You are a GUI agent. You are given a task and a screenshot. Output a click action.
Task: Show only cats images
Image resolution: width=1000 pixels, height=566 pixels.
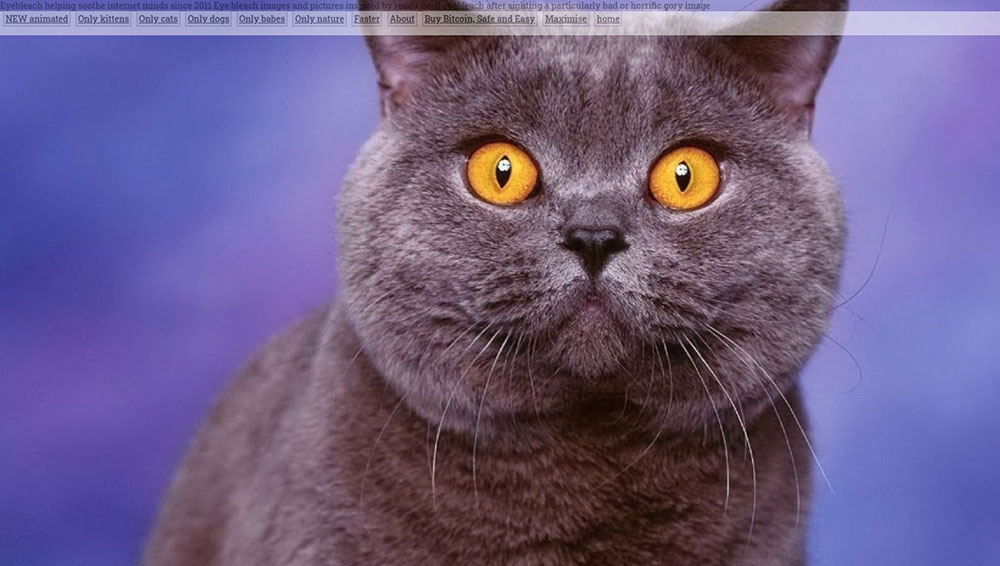(158, 19)
